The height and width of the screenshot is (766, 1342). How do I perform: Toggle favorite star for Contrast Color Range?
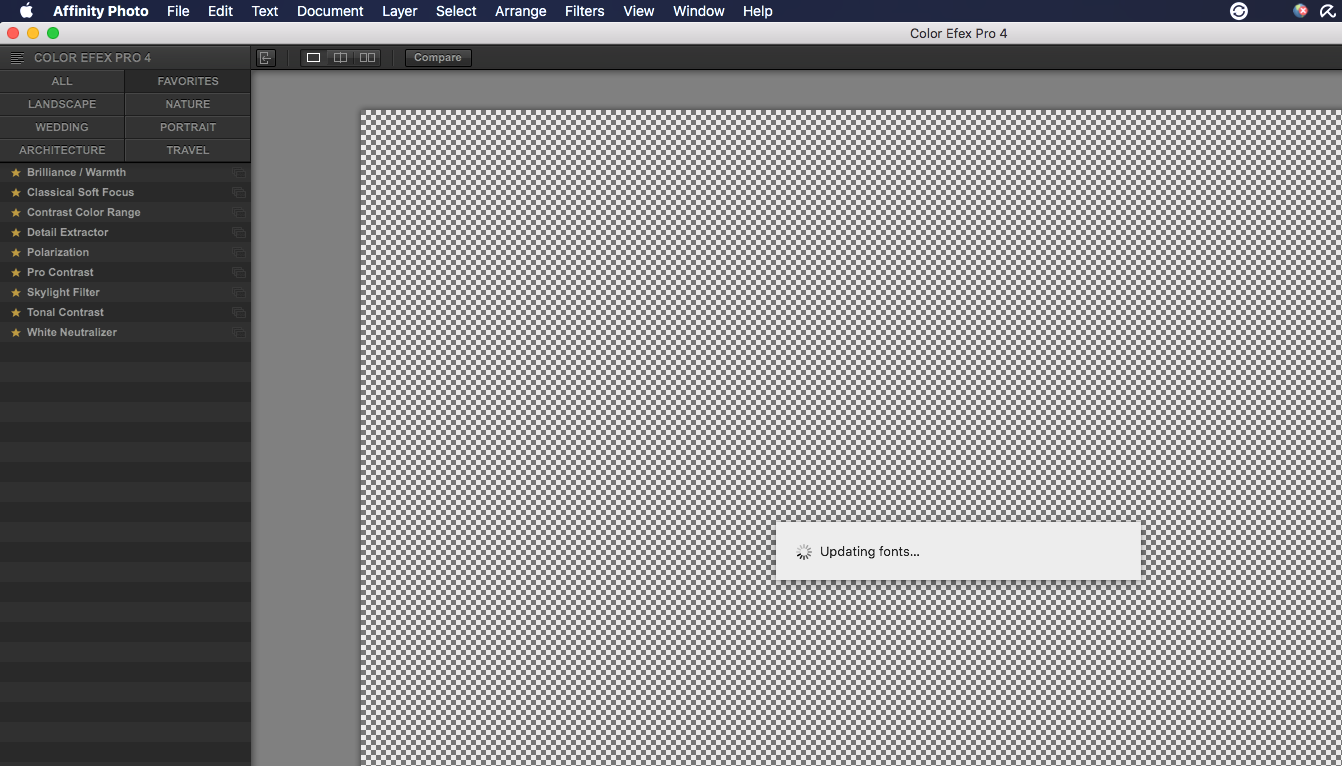[15, 212]
